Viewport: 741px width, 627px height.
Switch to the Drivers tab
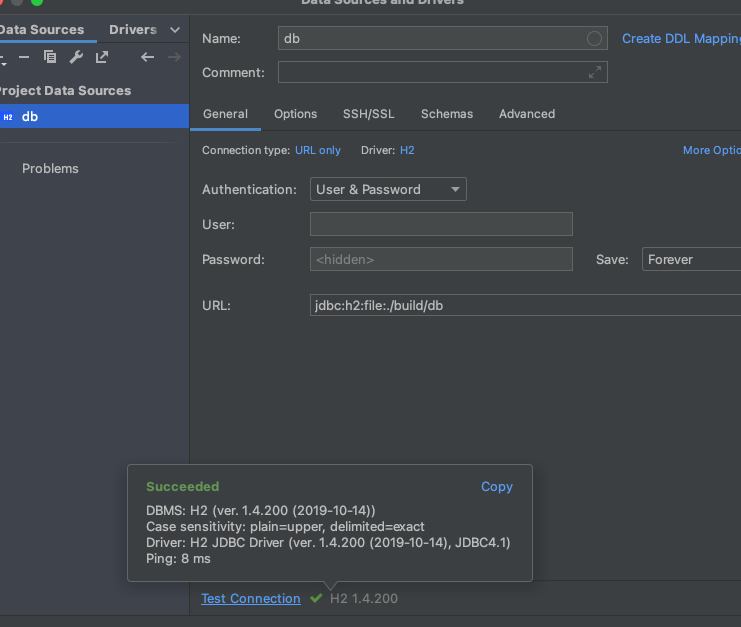pos(132,30)
